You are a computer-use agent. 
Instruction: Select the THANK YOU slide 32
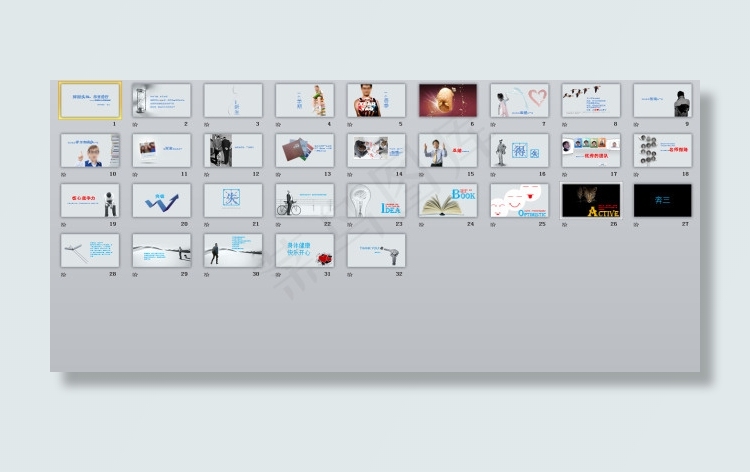[376, 250]
